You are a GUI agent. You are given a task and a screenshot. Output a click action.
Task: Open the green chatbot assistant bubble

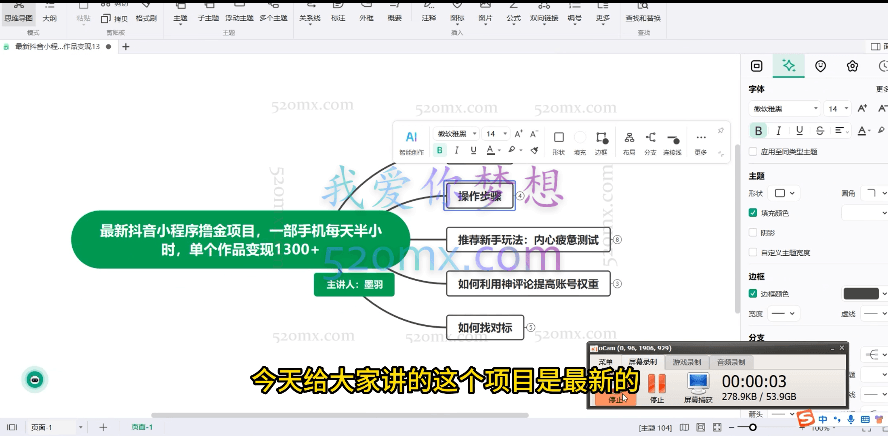pos(35,380)
